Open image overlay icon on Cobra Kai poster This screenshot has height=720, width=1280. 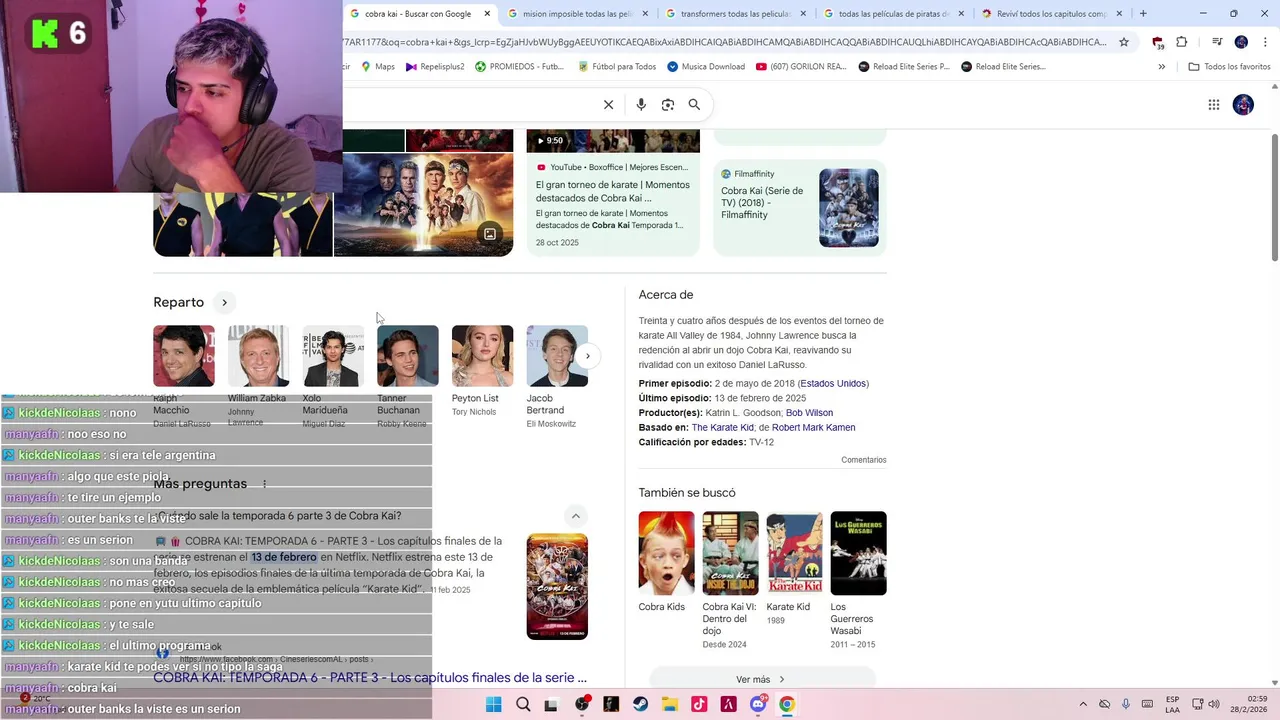tap(490, 234)
